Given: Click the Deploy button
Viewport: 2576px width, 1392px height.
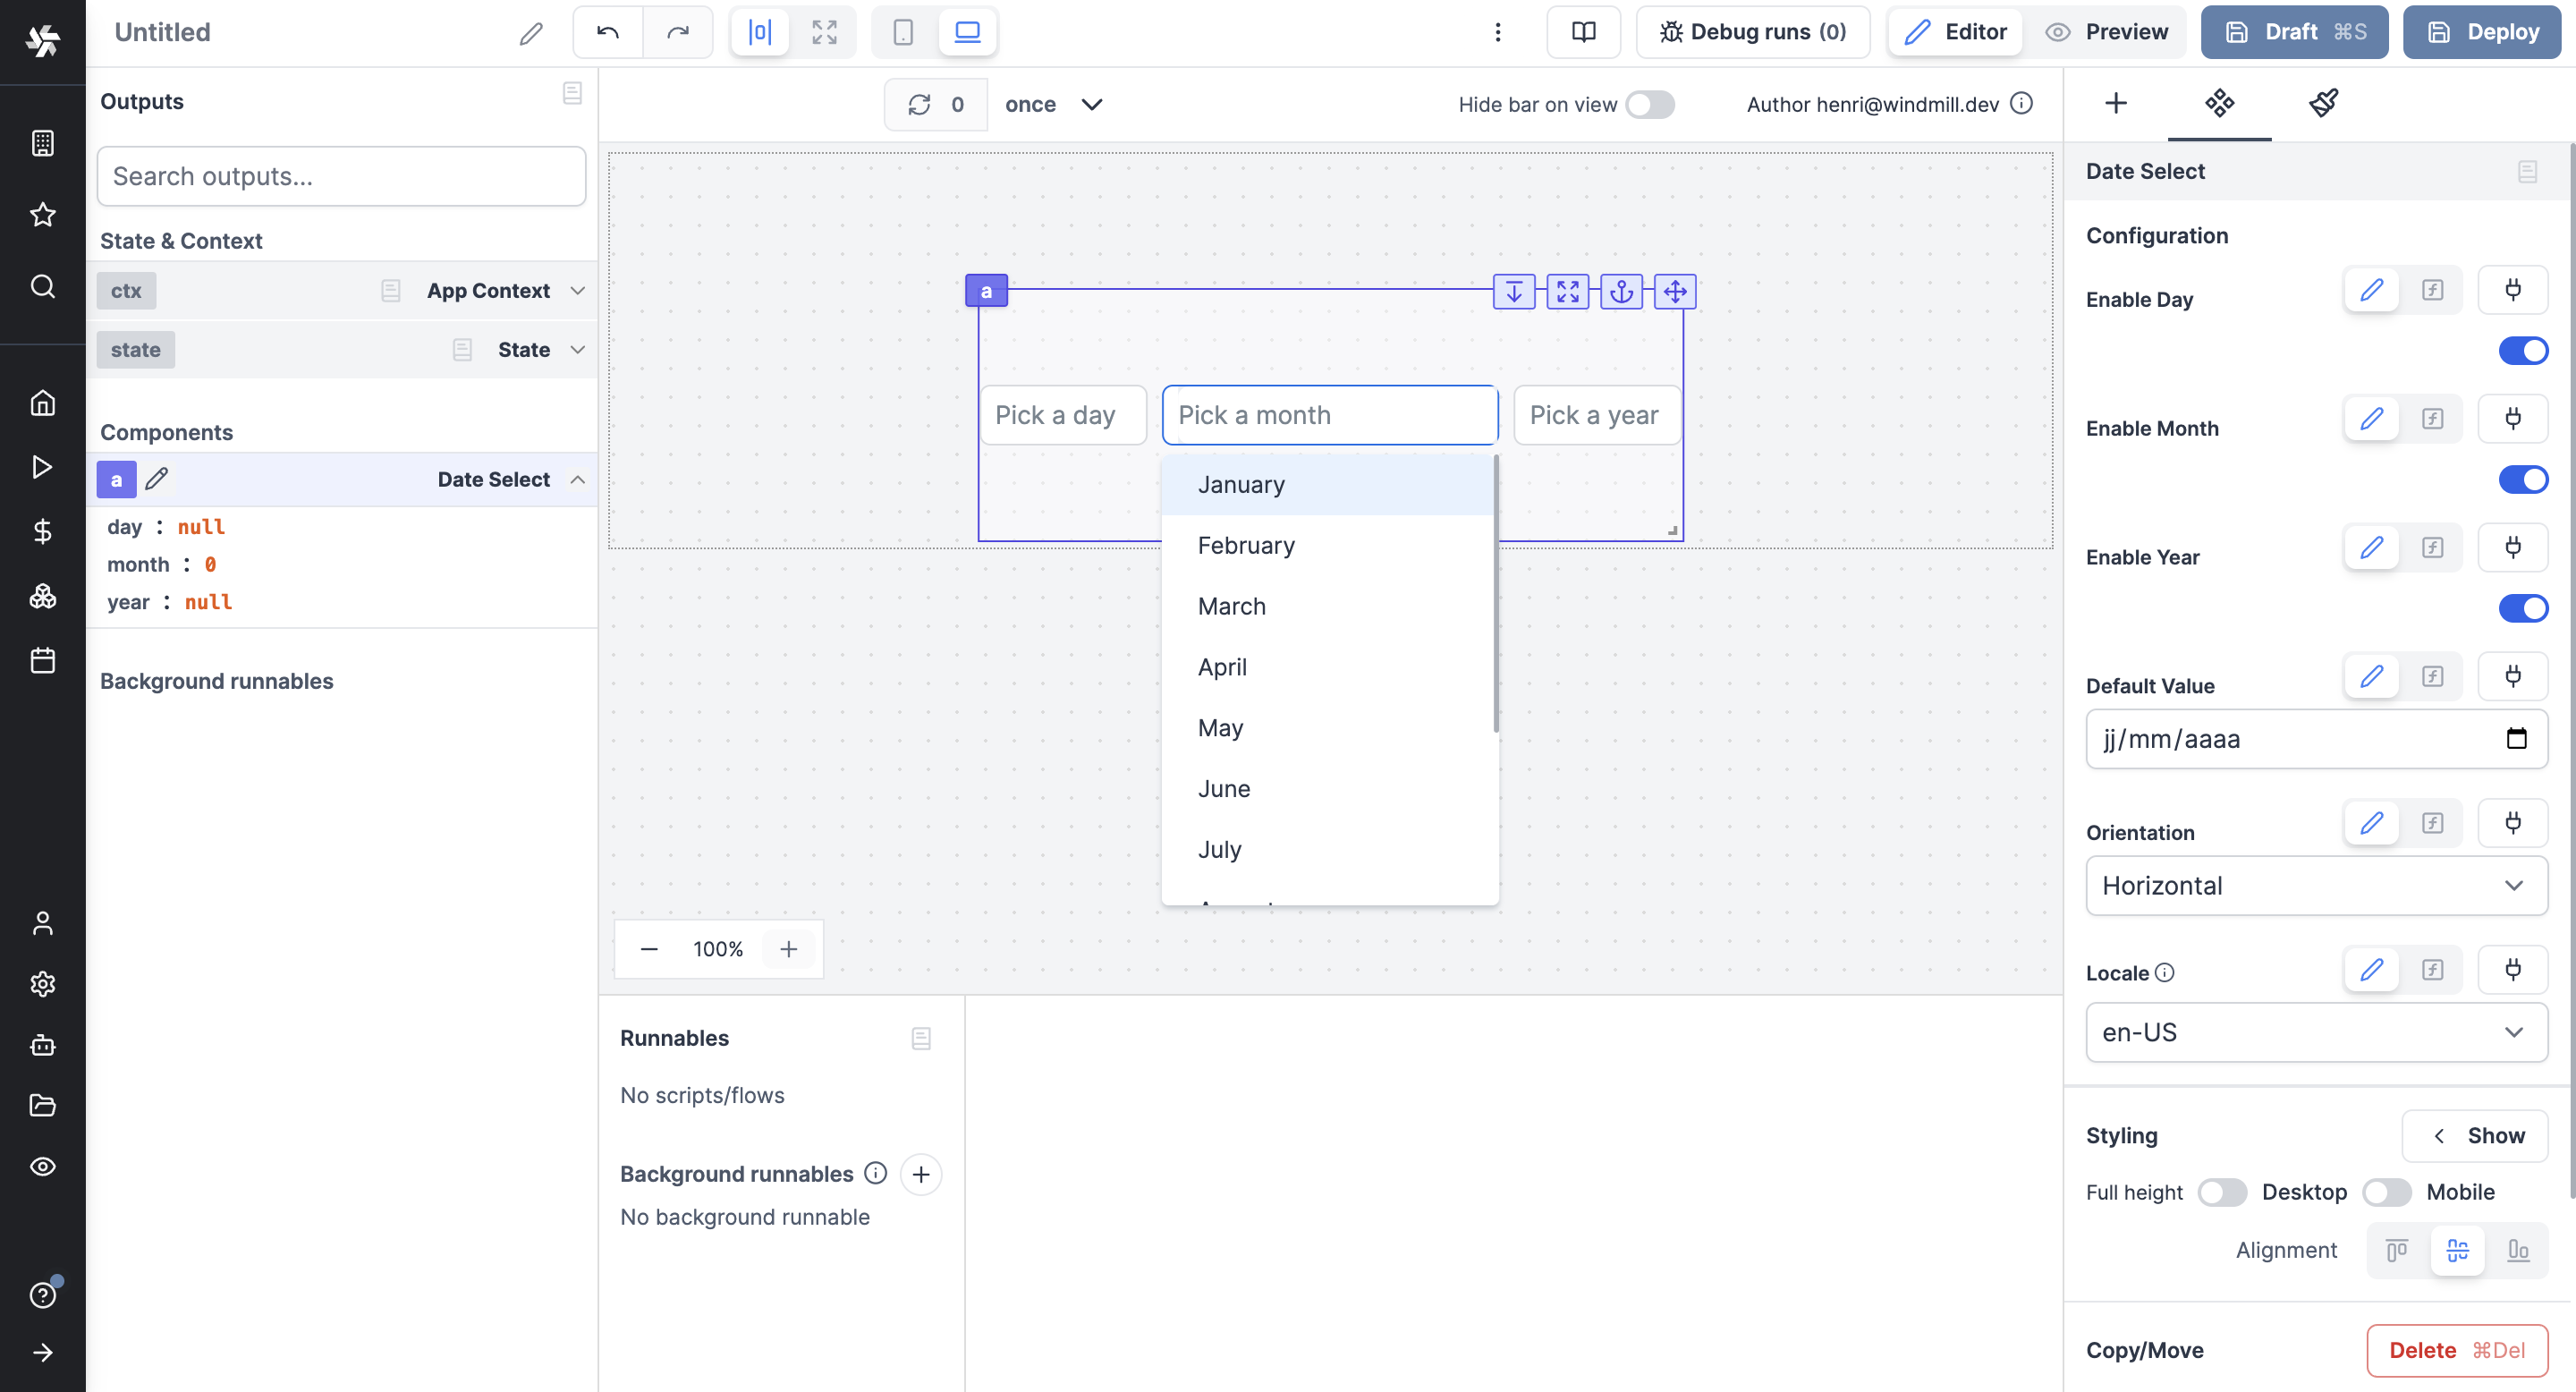Looking at the screenshot, I should pos(2482,32).
